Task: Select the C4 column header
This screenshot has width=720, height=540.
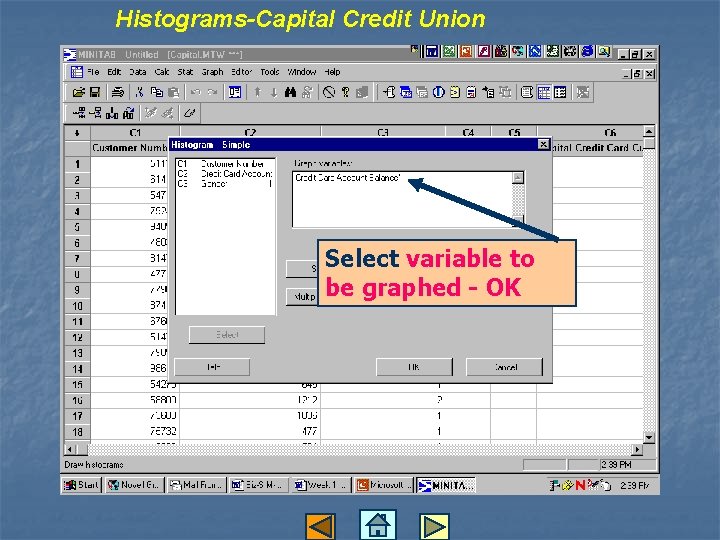Action: coord(468,133)
